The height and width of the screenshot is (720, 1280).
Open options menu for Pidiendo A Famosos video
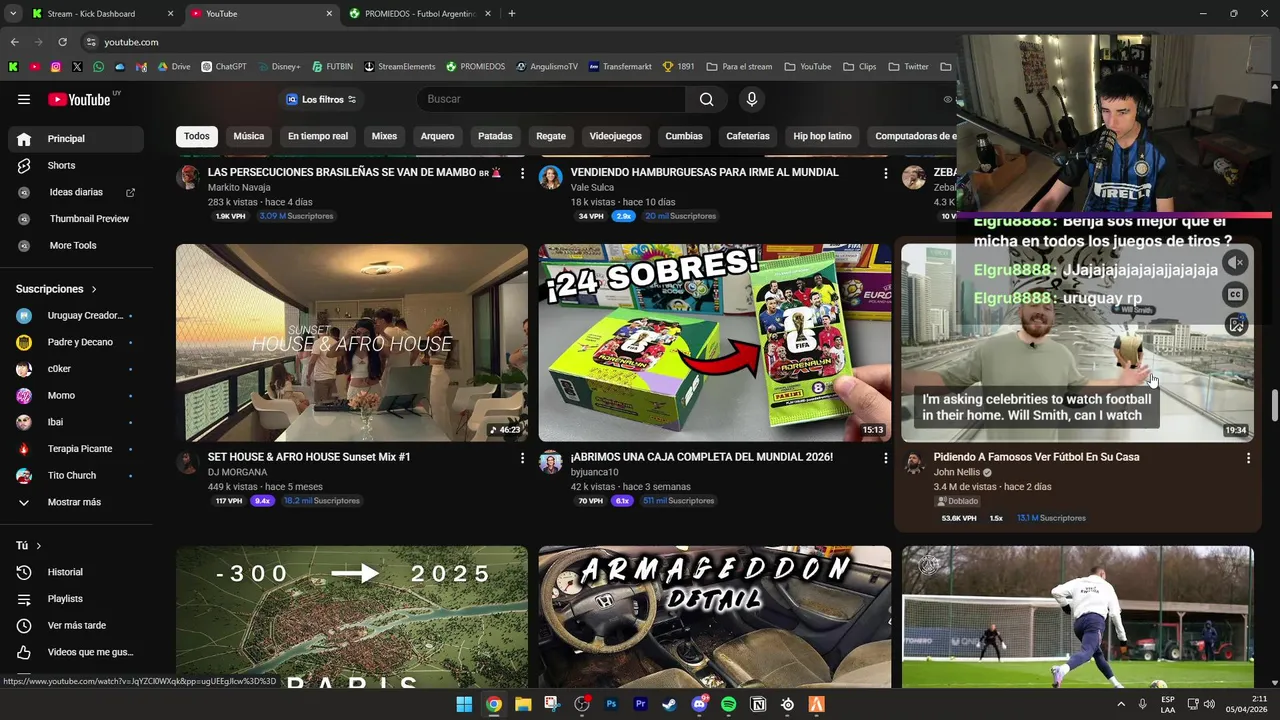[x=1248, y=458]
